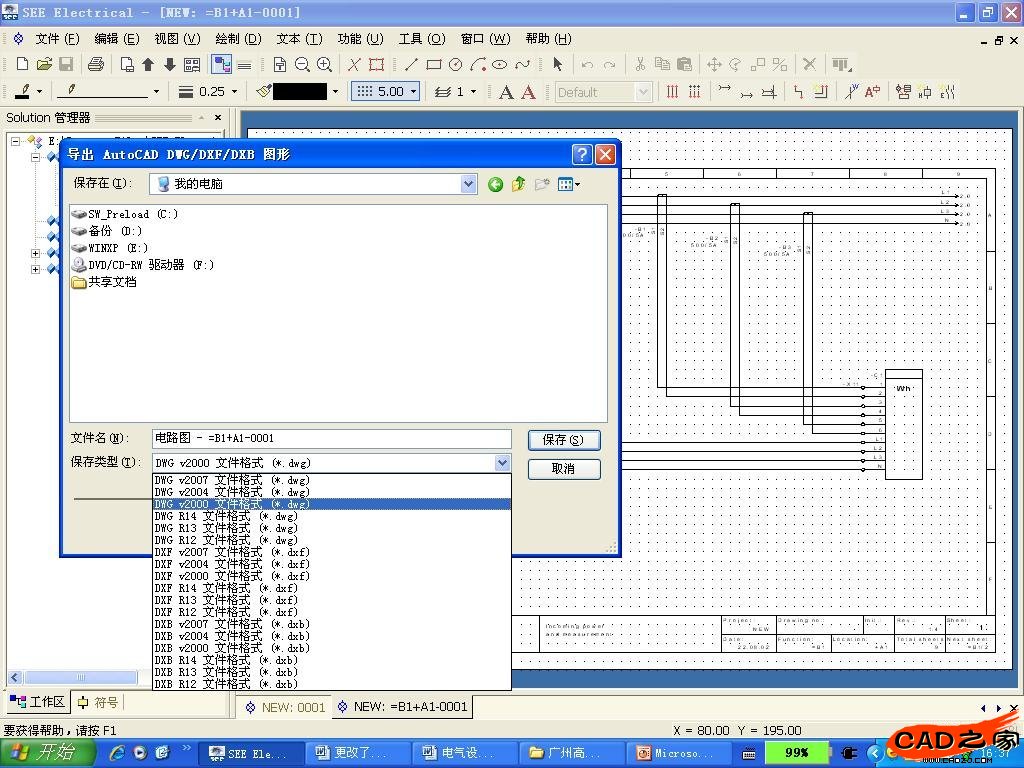Go up one folder level in dialog
Viewport: 1024px width, 768px height.
click(518, 184)
